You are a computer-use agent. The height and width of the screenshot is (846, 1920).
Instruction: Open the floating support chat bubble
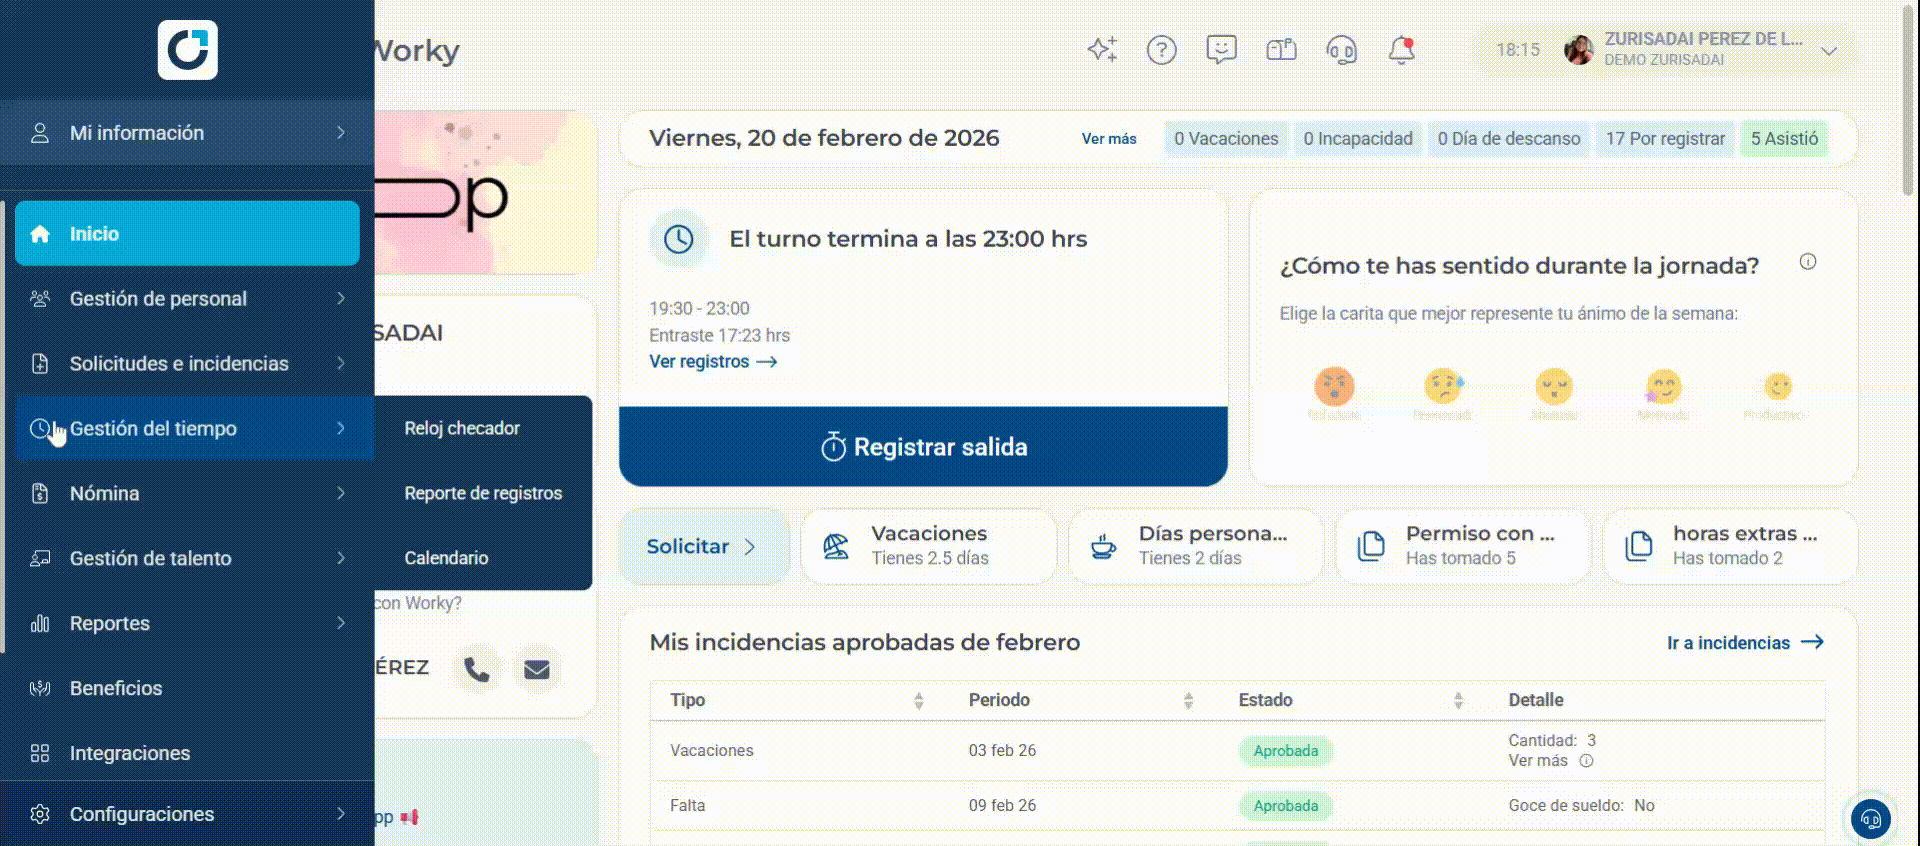point(1870,820)
